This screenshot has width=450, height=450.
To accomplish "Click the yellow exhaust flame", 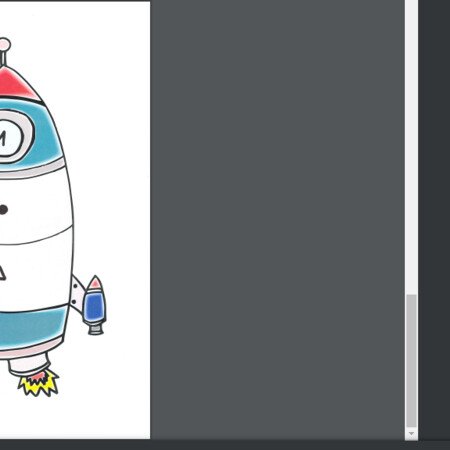I will [39, 383].
